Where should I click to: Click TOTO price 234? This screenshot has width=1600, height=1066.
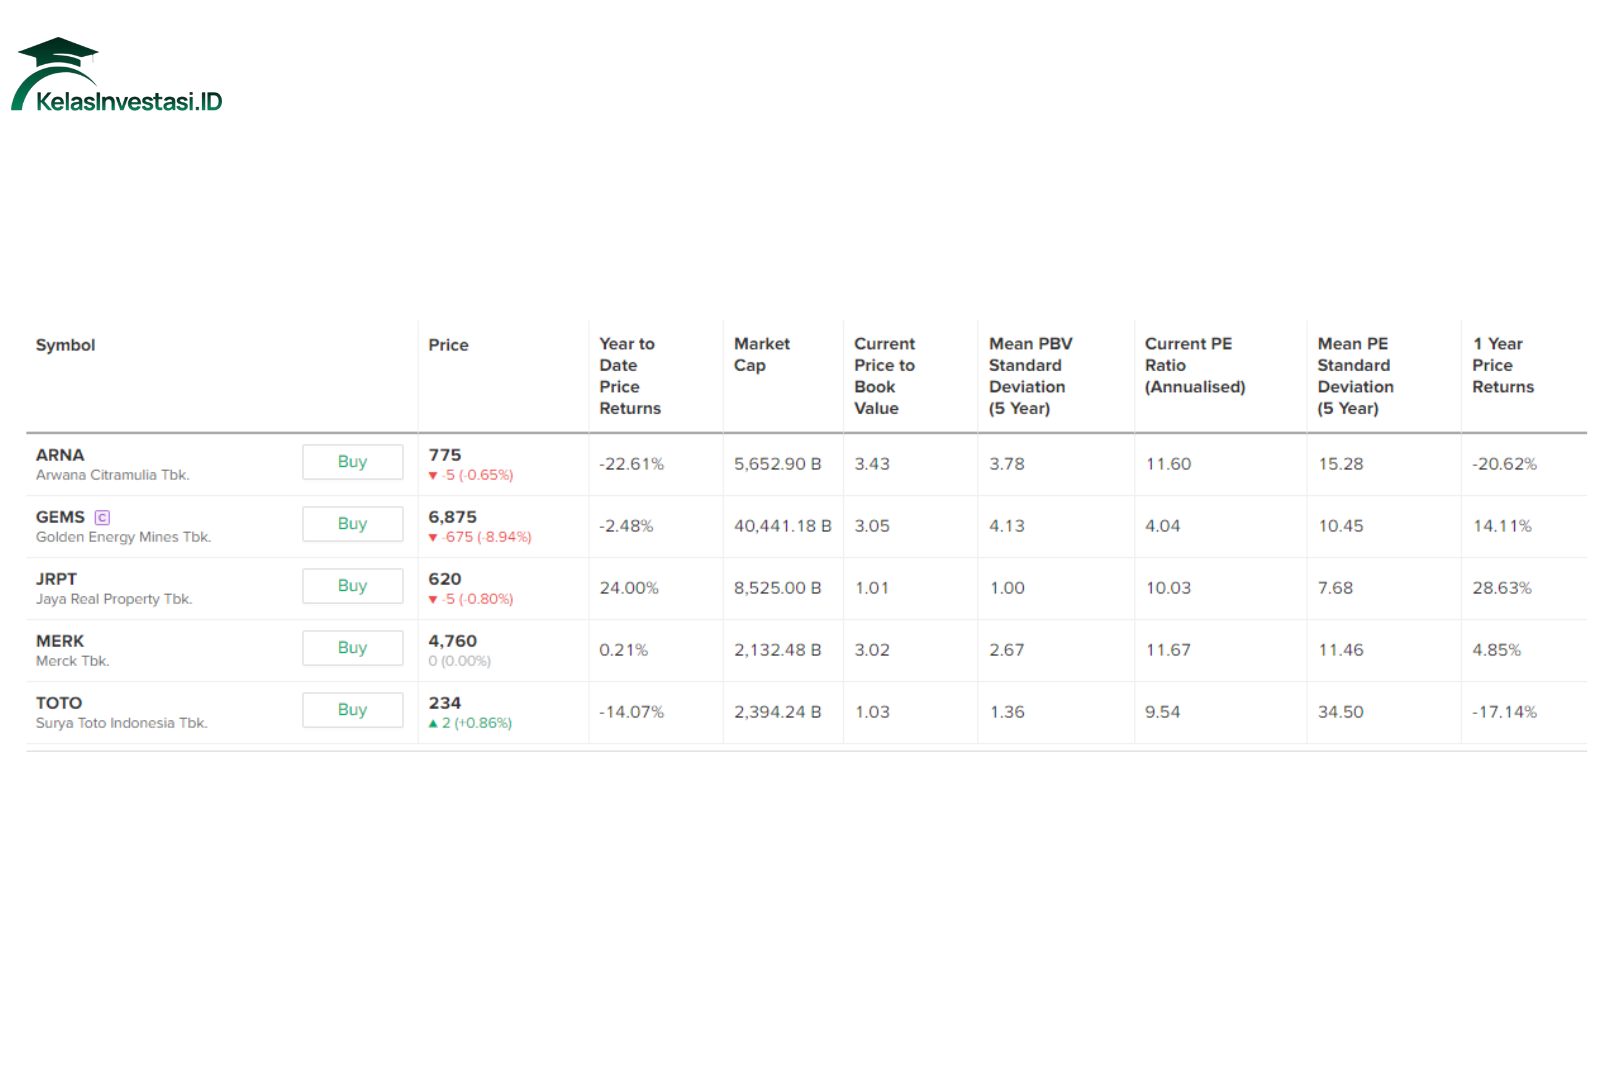pyautogui.click(x=445, y=703)
